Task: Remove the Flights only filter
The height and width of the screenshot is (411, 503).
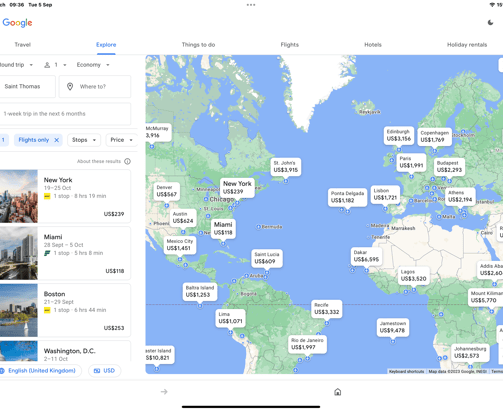Action: (57, 140)
